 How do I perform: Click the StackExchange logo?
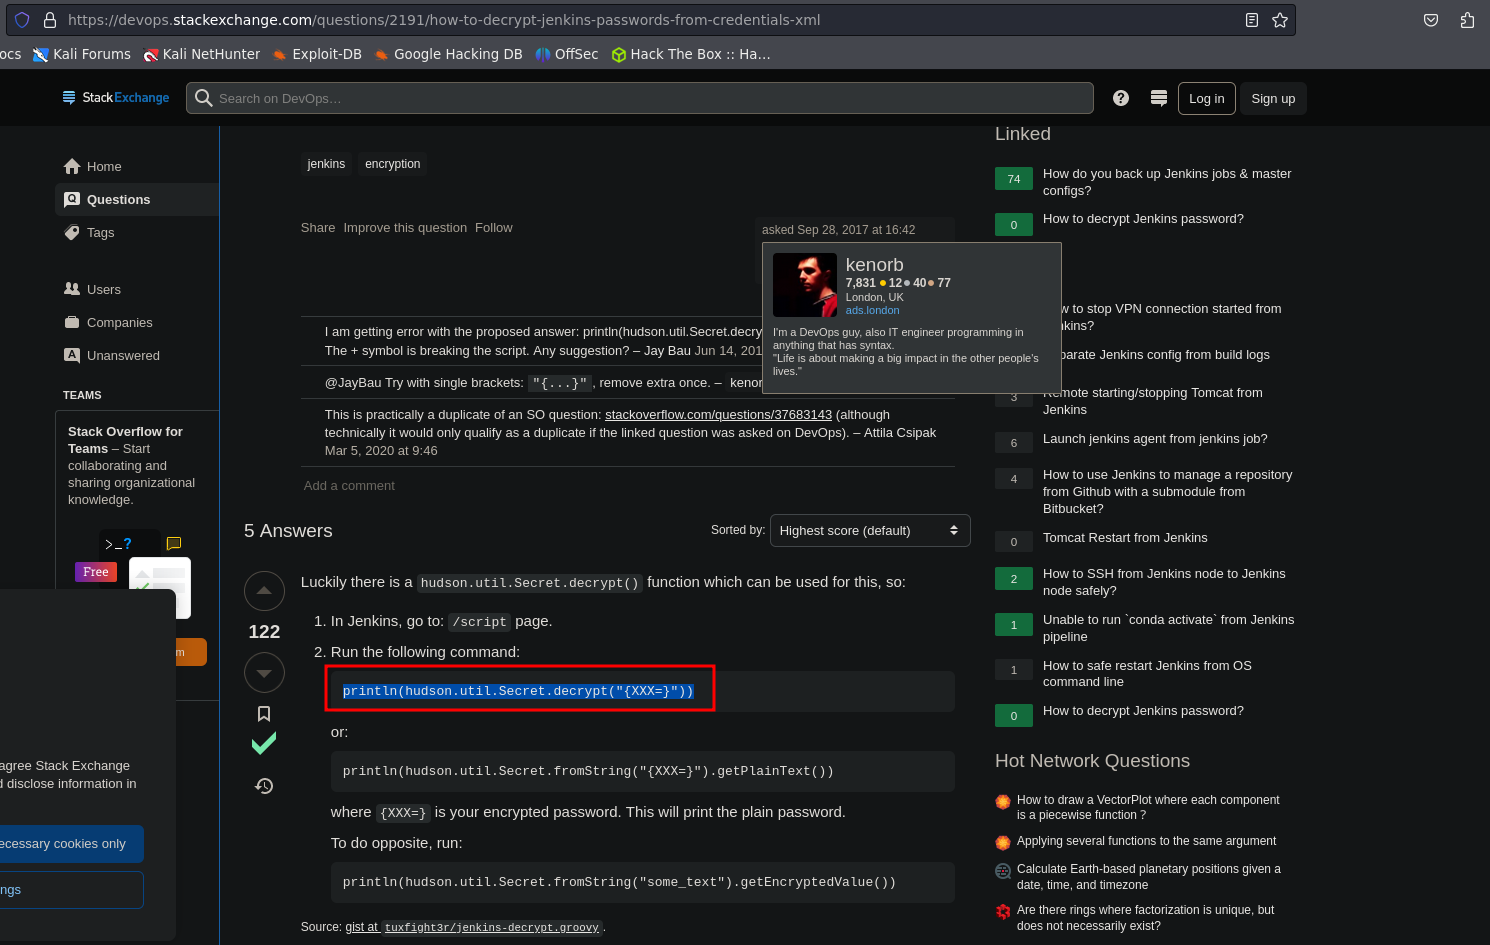116,98
